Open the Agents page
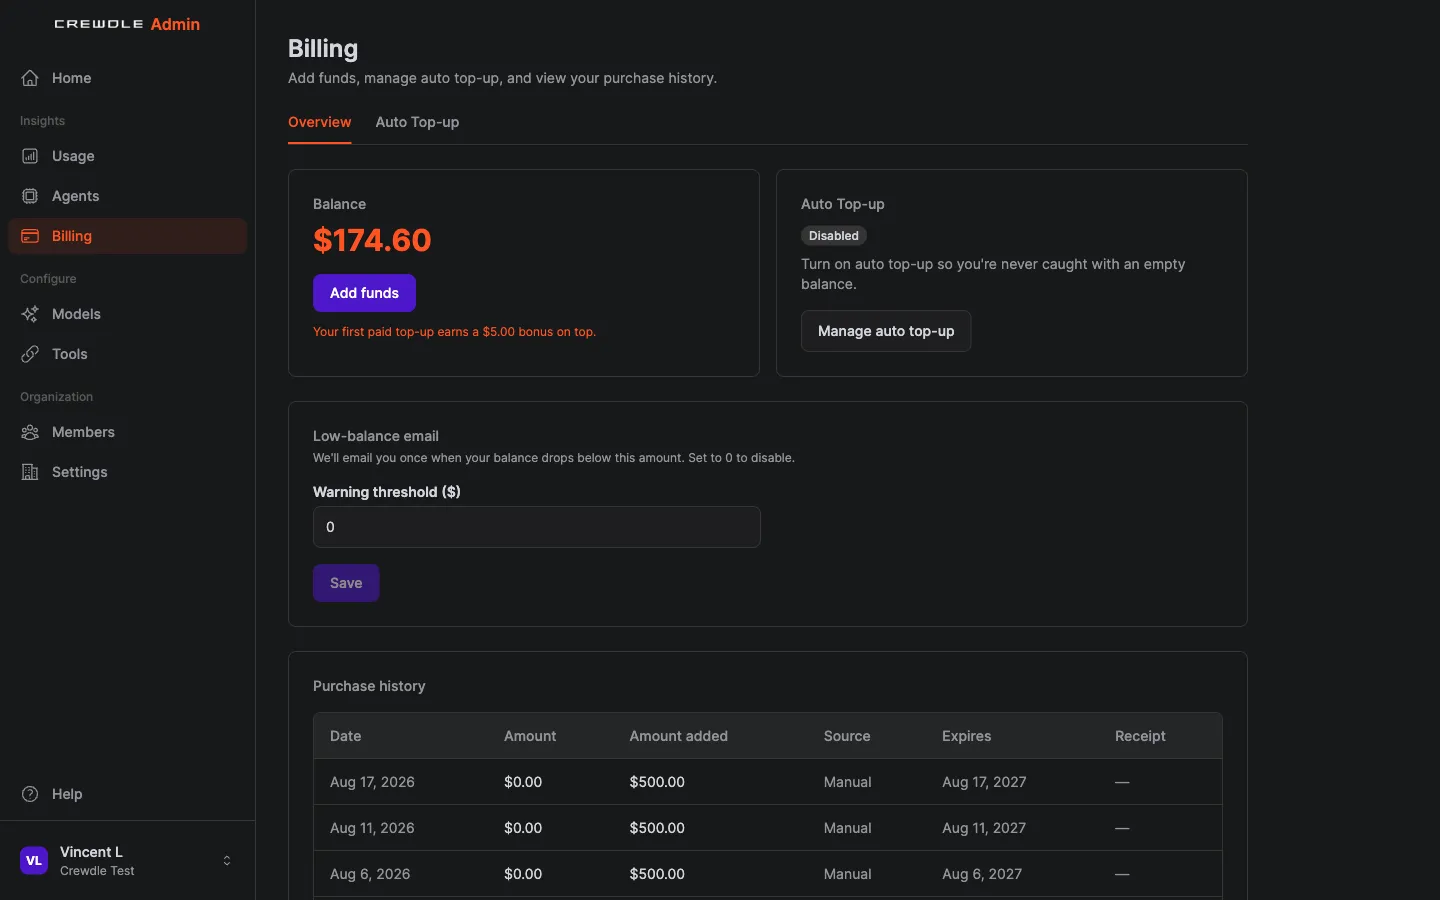The image size is (1440, 900). click(127, 196)
